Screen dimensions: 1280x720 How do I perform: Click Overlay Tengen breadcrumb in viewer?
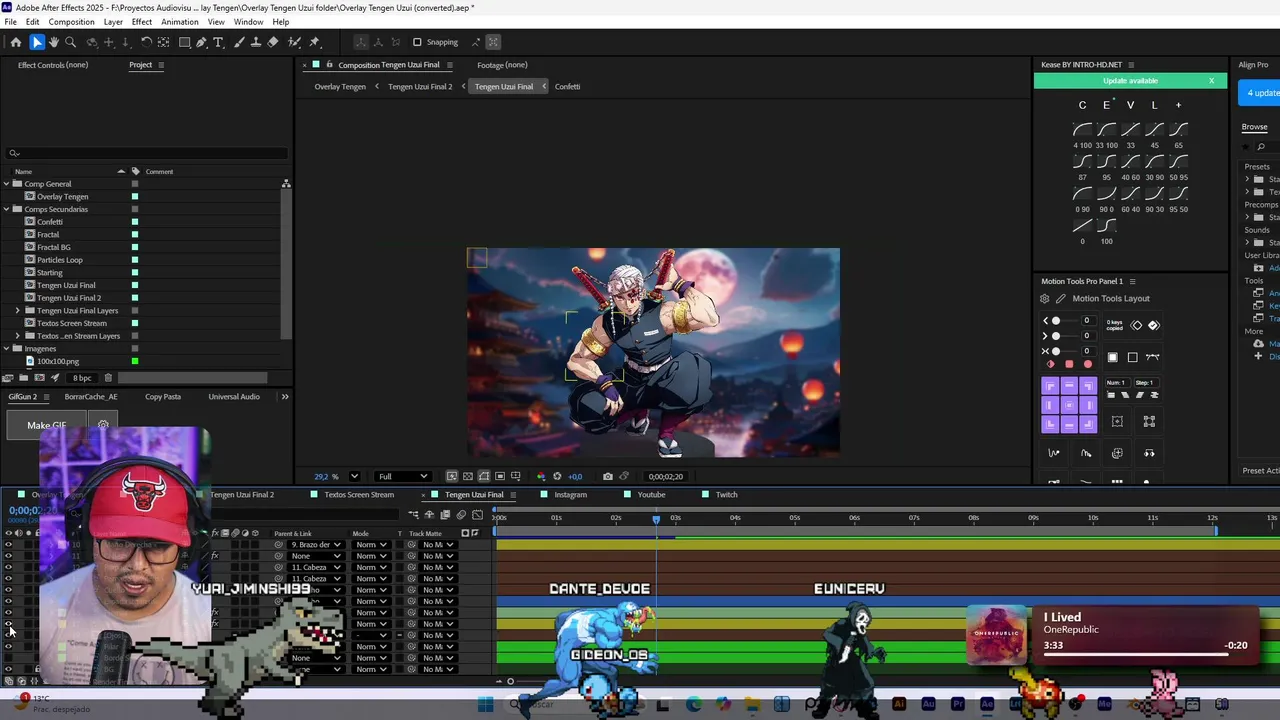click(x=340, y=87)
